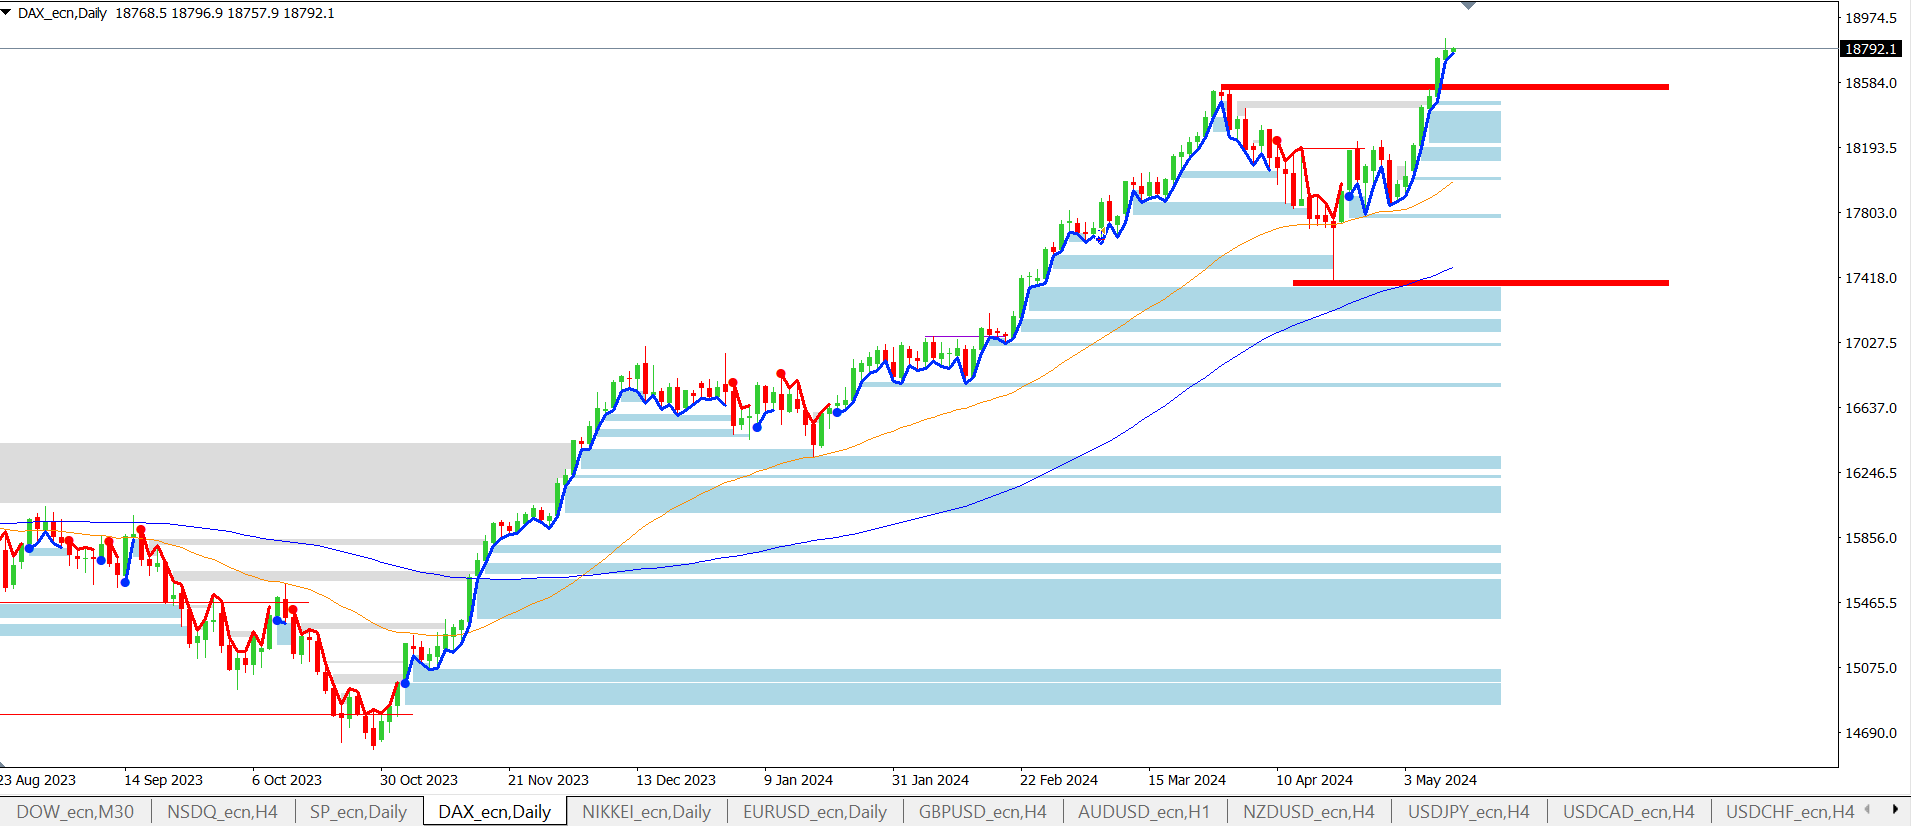Screen dimensions: 1911x826
Task: Click the 18193.5 price axis label
Action: click(x=1871, y=148)
